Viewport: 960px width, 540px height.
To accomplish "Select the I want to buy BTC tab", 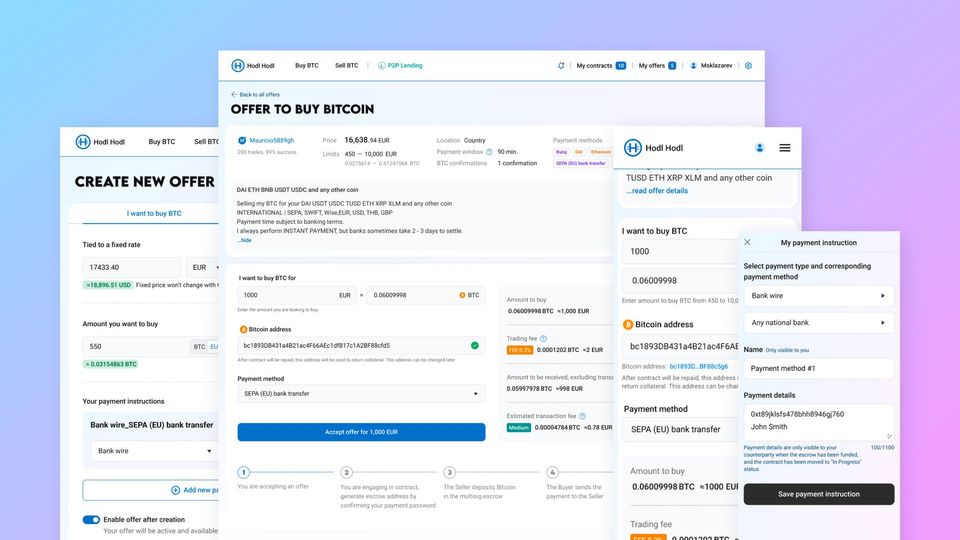I will coord(153,213).
